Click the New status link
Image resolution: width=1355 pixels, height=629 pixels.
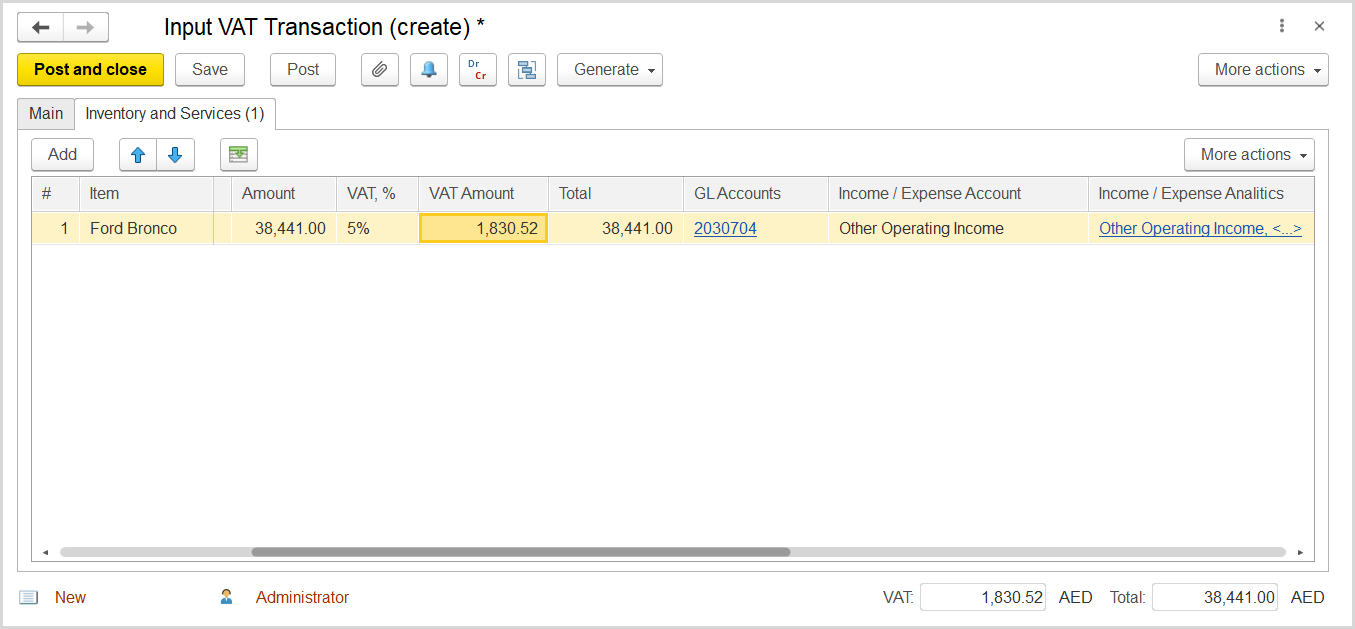70,597
